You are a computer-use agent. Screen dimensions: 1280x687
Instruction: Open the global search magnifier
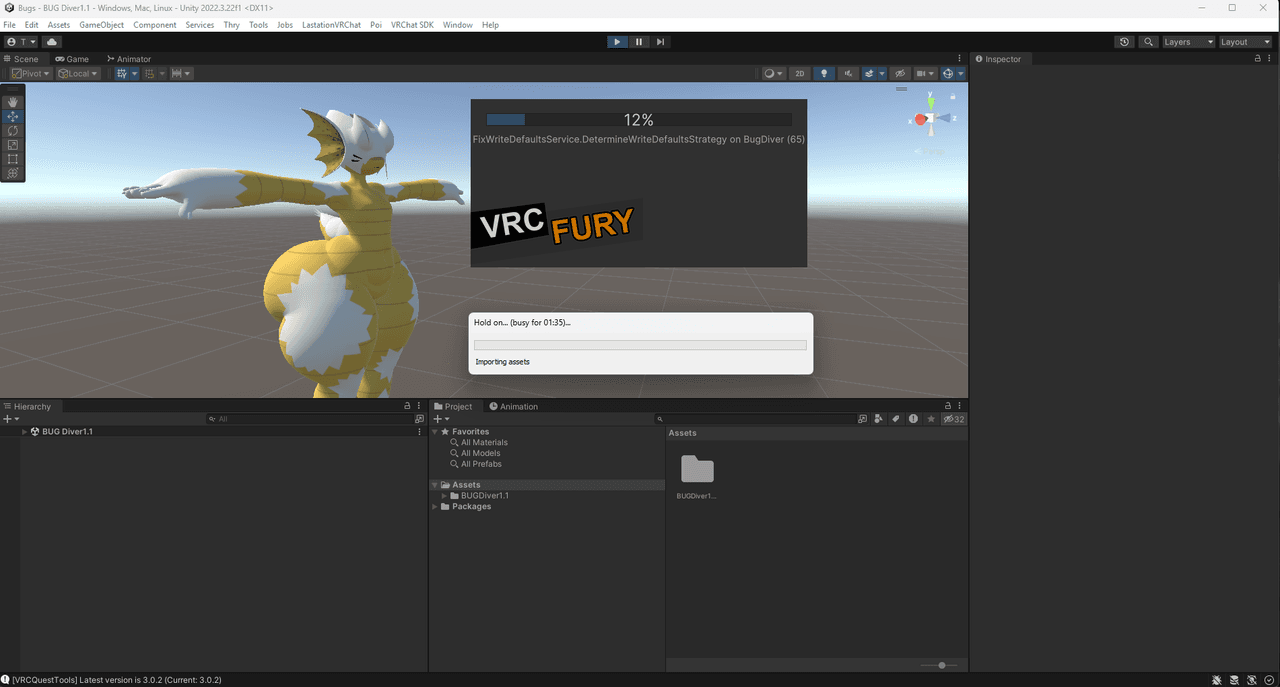(1148, 42)
